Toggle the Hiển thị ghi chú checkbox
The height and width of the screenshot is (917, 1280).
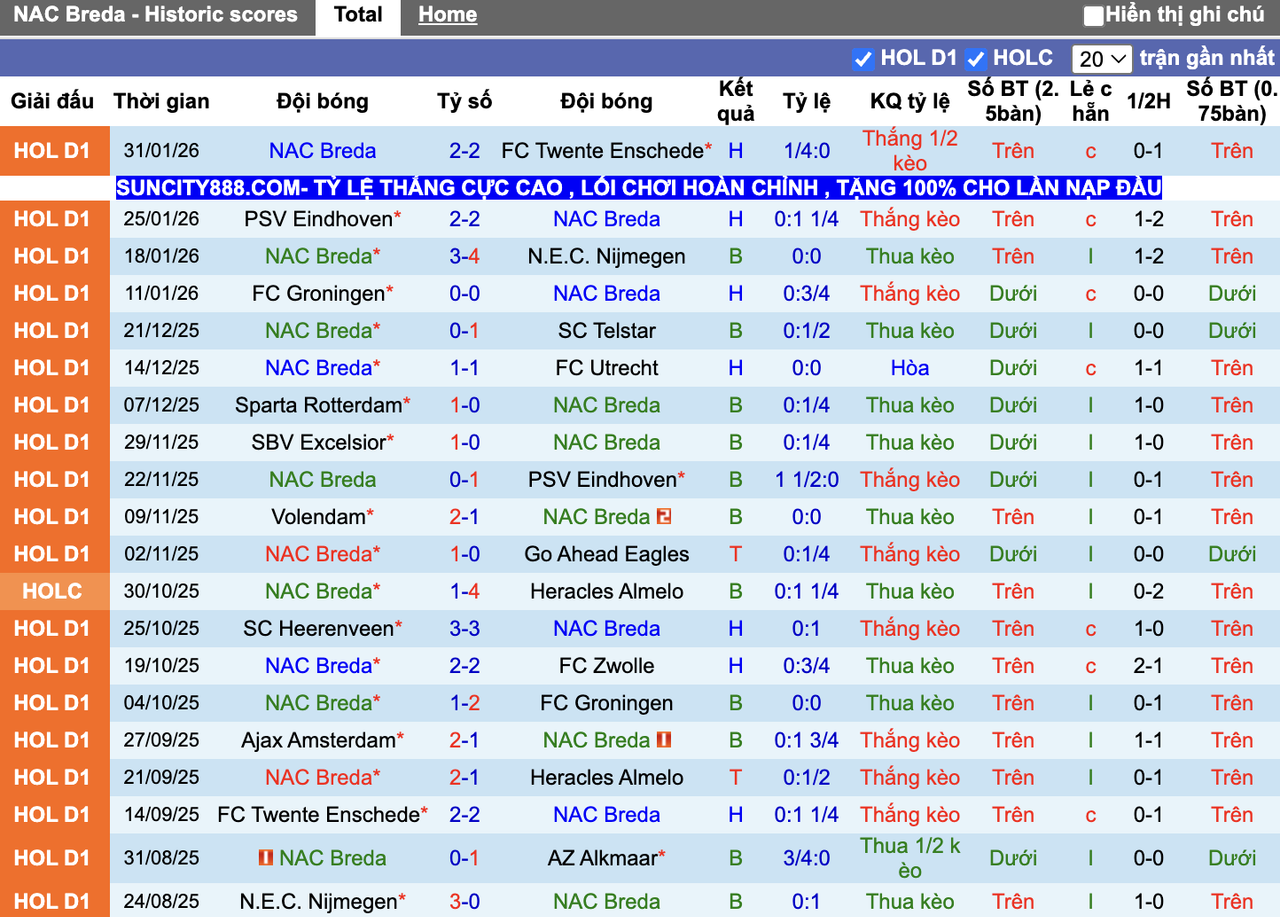point(1094,16)
